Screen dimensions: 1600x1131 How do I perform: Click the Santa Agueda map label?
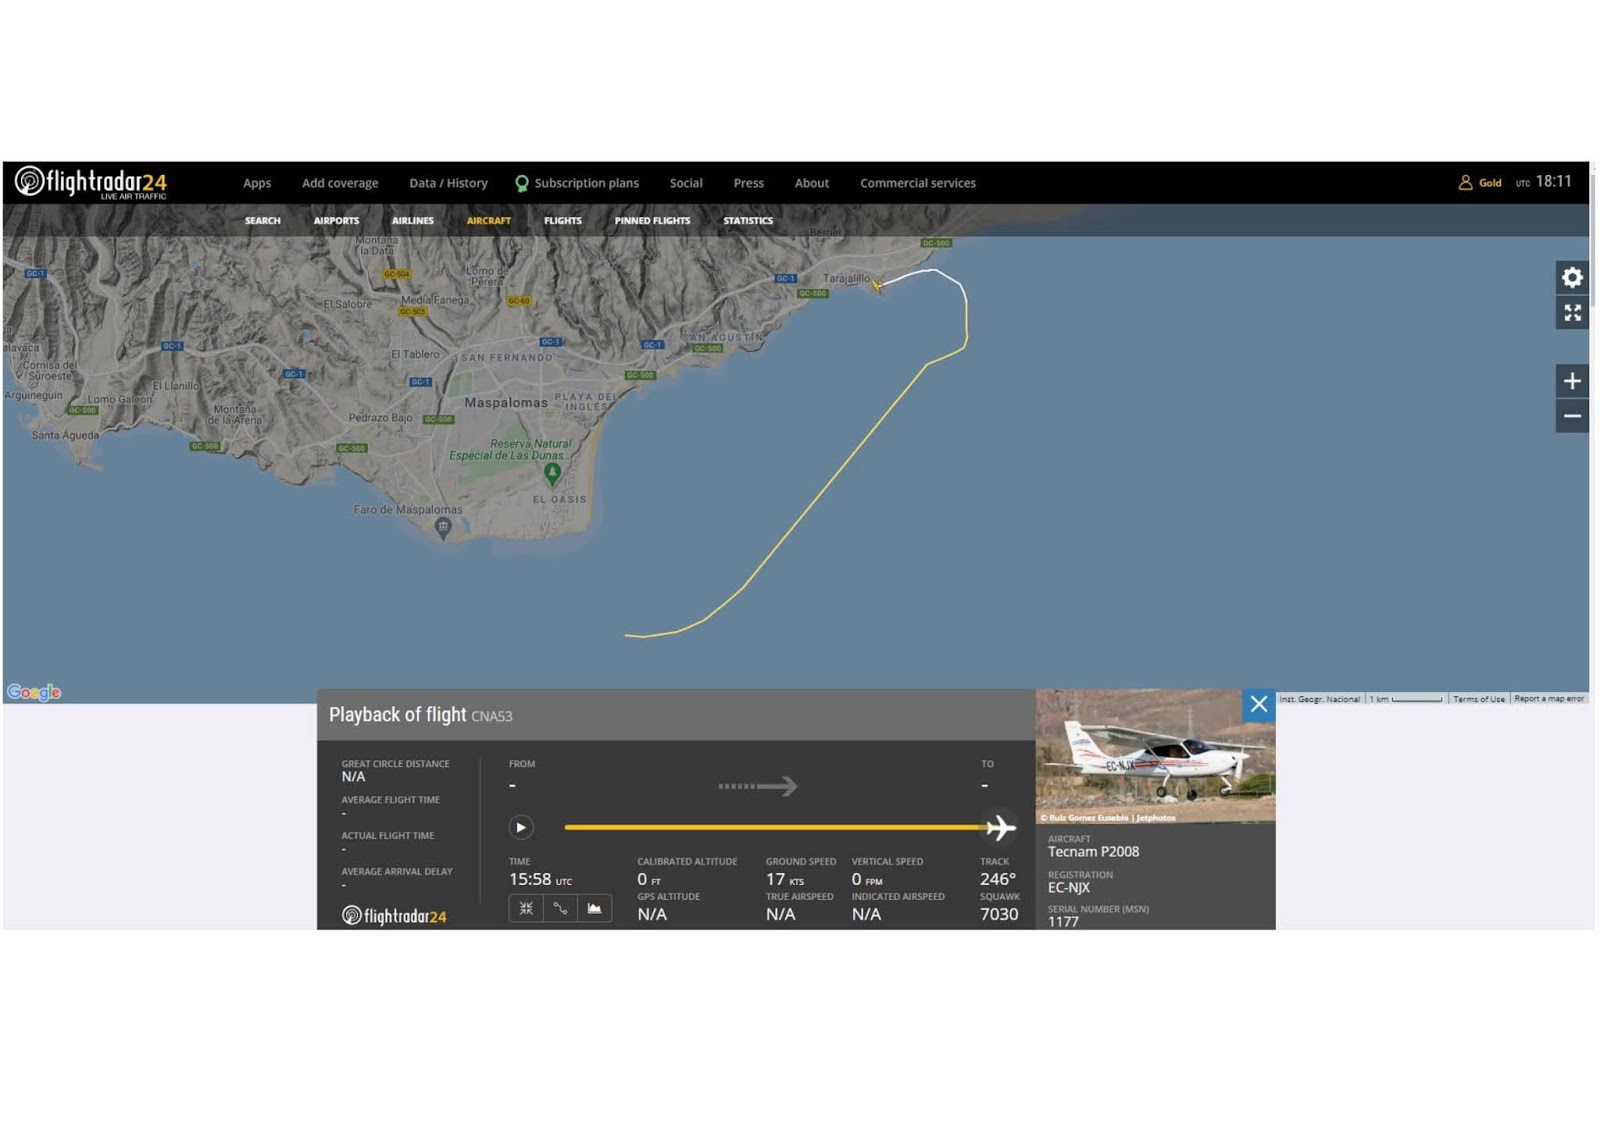click(65, 435)
